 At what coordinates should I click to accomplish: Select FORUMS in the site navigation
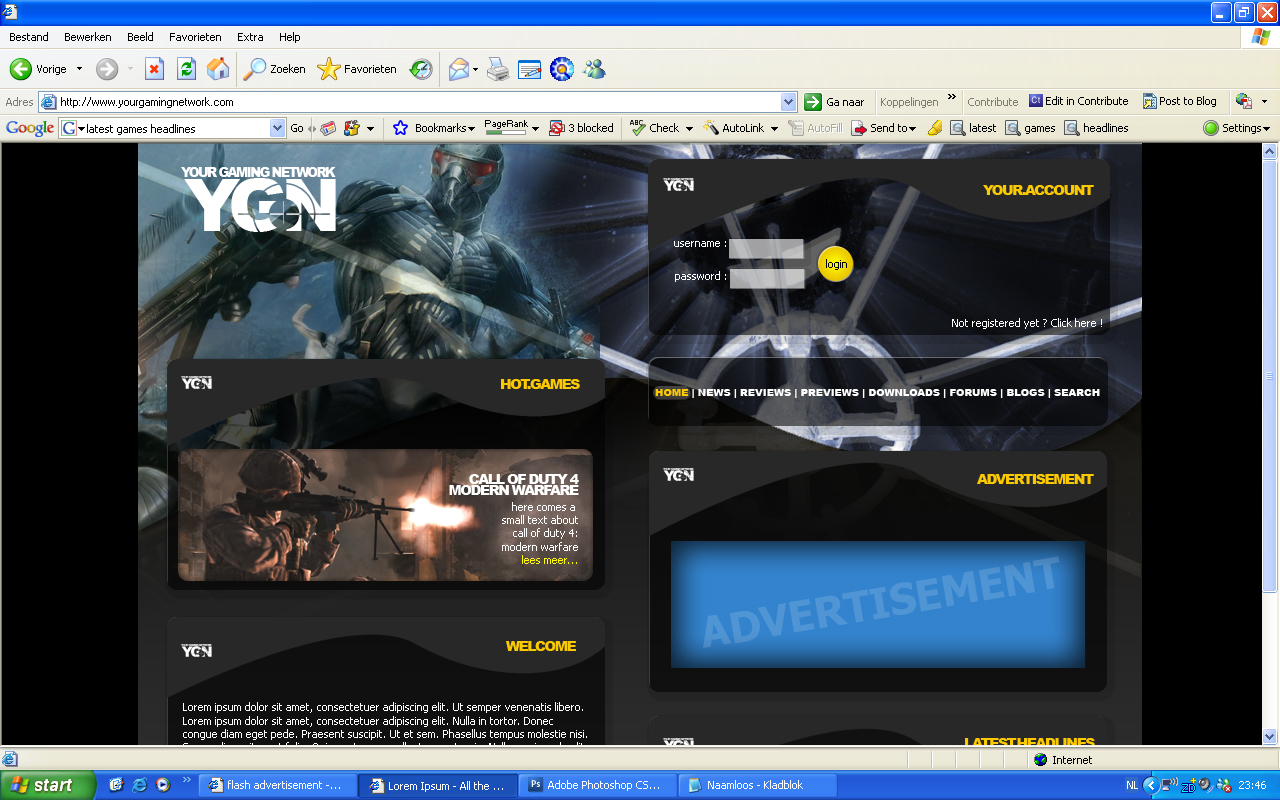[973, 392]
